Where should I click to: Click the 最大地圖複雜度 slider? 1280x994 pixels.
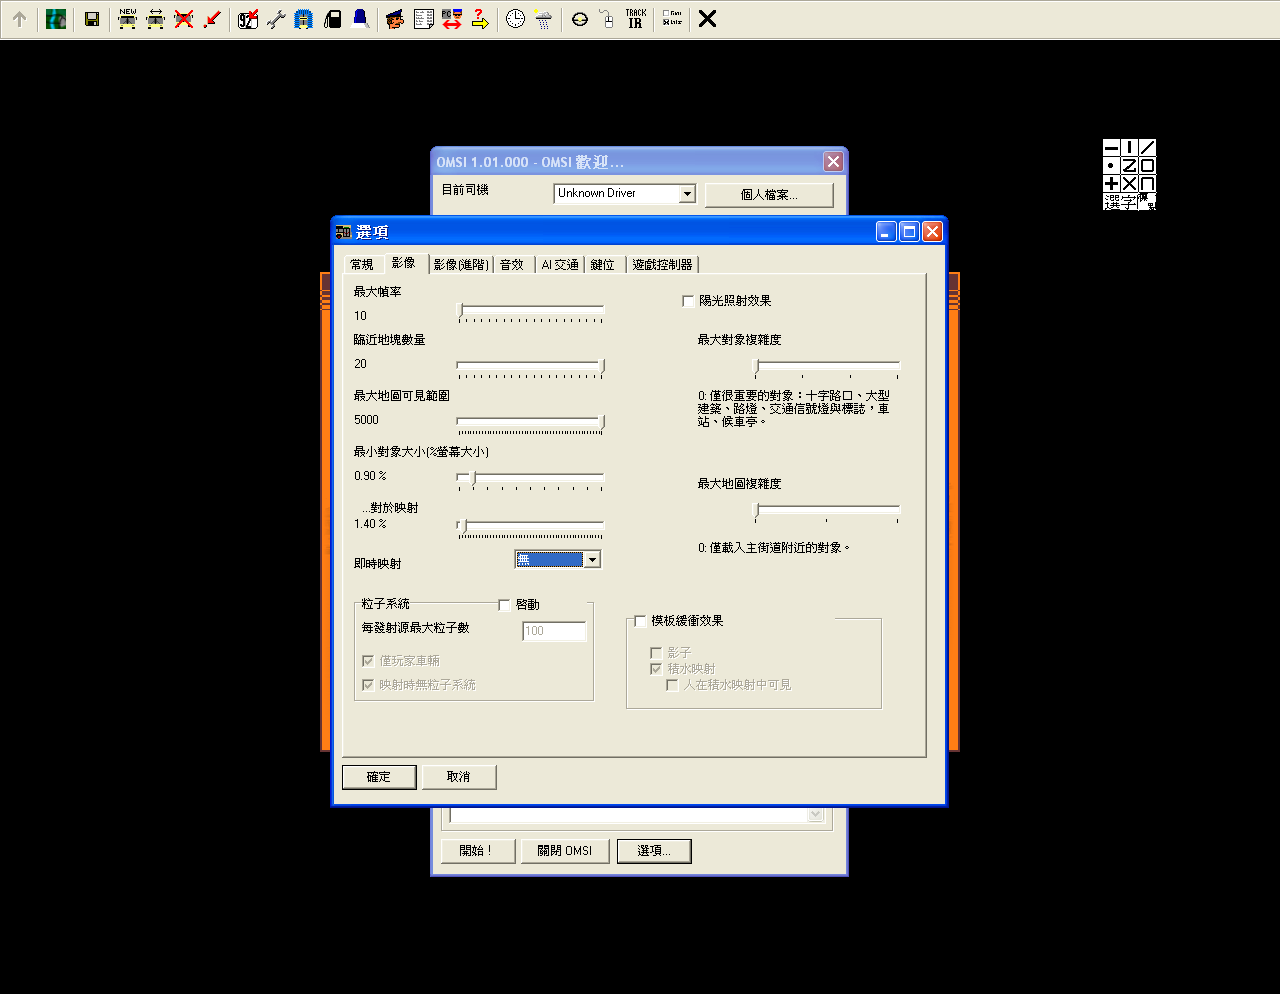(x=827, y=511)
